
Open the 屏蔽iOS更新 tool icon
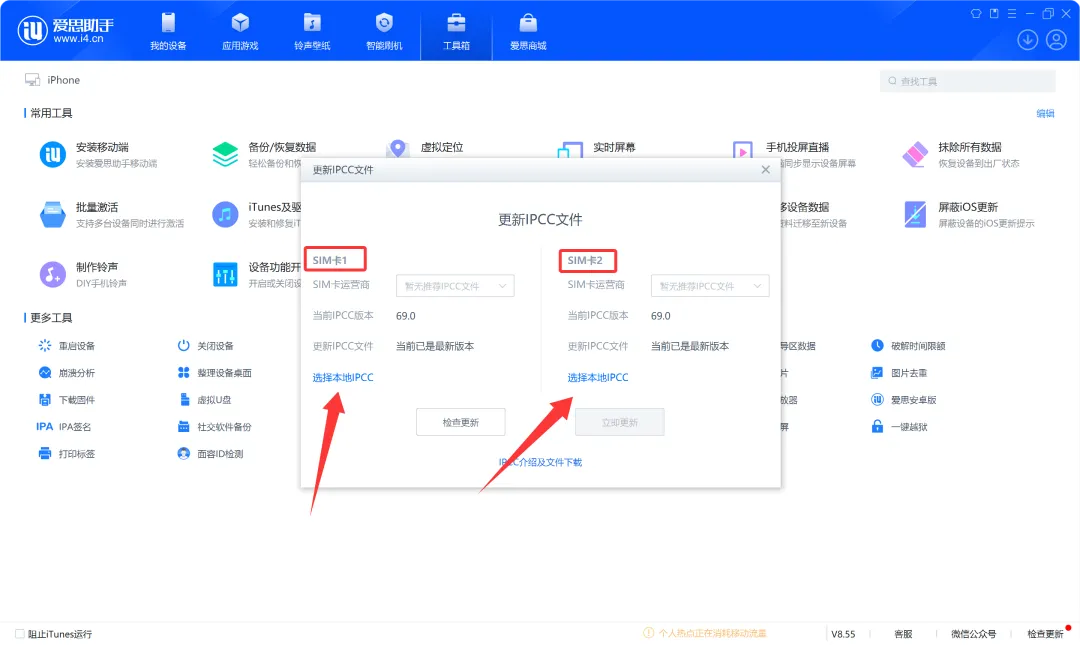coord(915,214)
